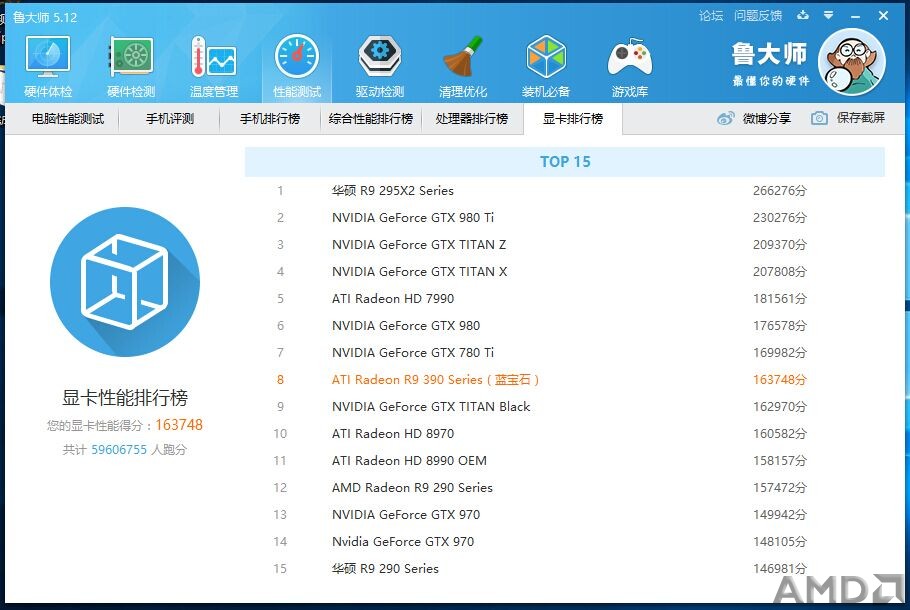Select the ATI Radeon HD 7990 row

point(565,298)
